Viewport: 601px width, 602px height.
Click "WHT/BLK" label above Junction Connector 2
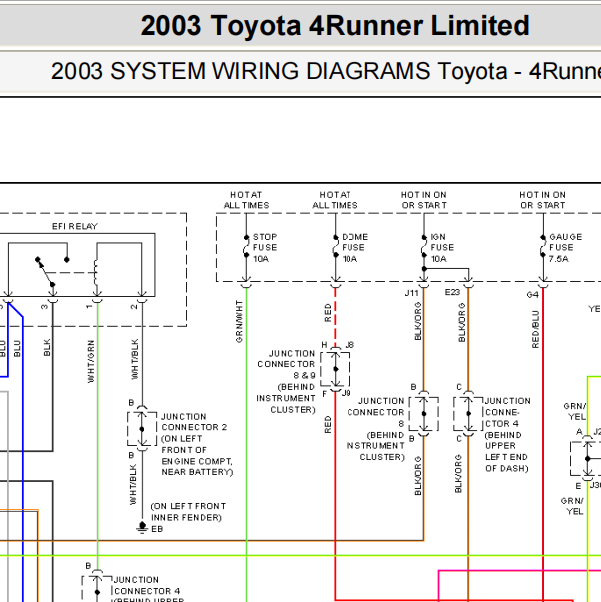click(135, 359)
